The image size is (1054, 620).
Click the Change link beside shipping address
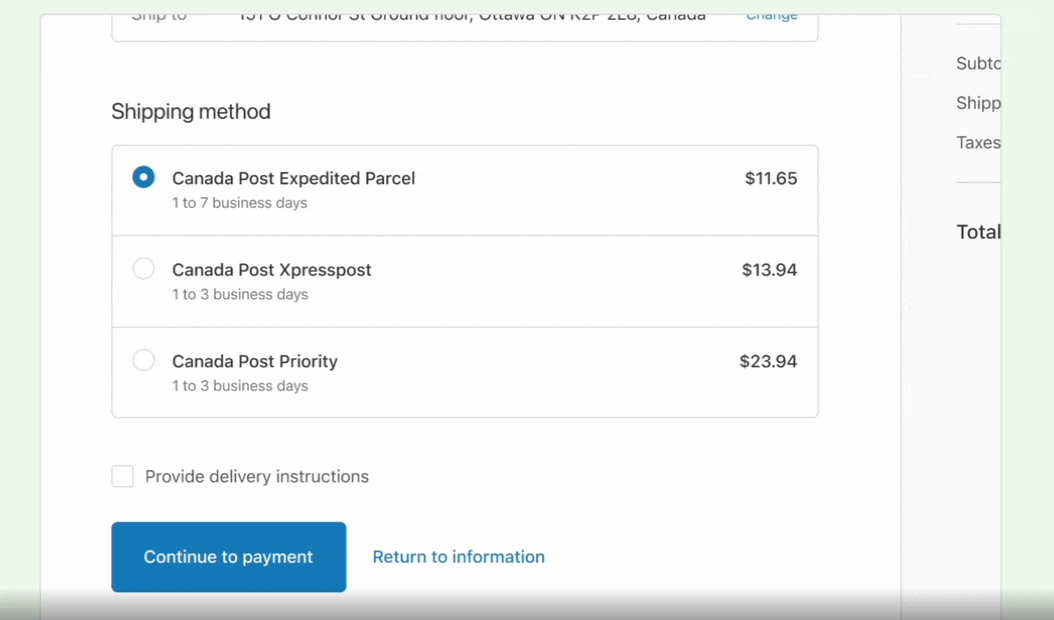coord(772,16)
